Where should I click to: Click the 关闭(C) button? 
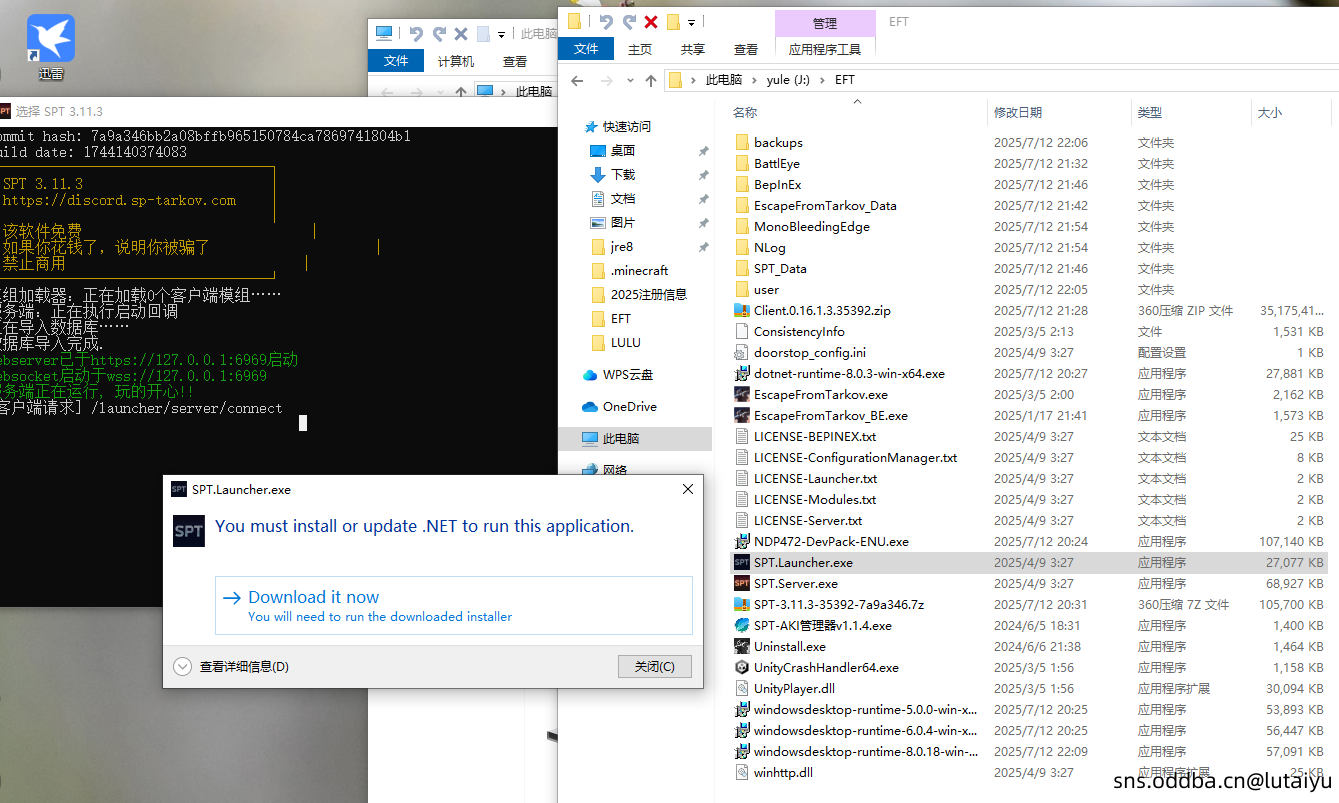pos(655,666)
